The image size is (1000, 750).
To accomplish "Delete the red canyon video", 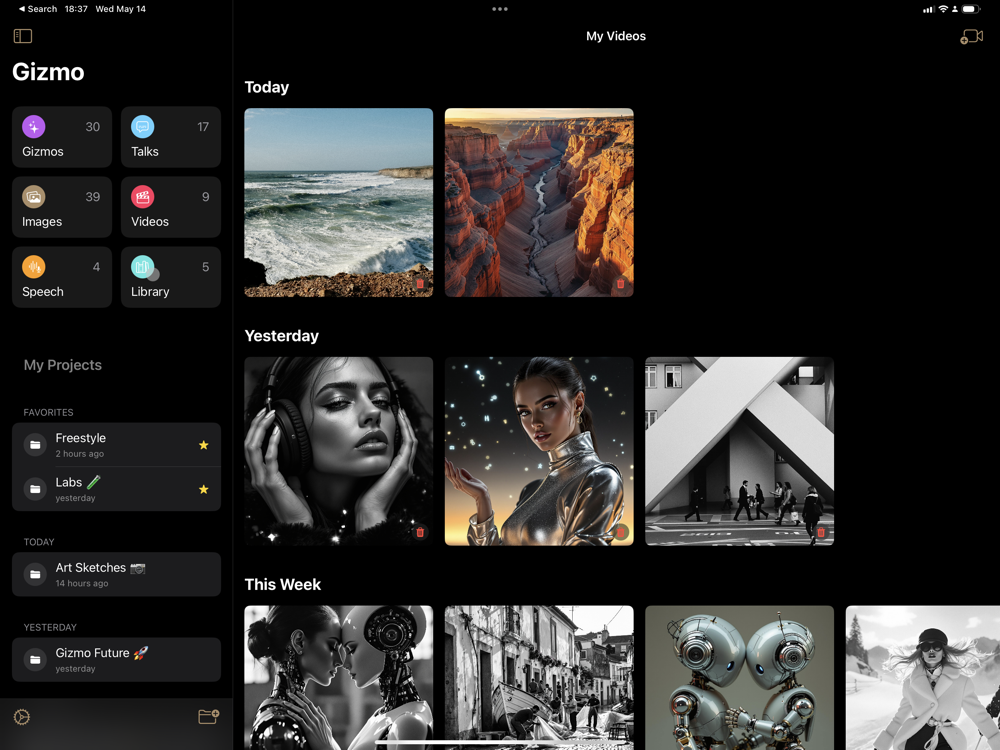I will [621, 284].
